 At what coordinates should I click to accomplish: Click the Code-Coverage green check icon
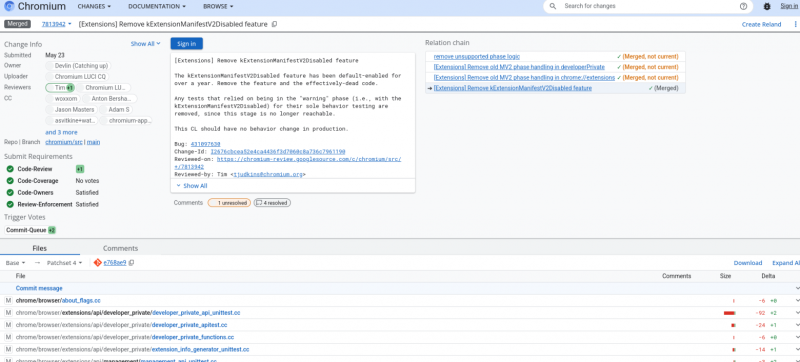[x=10, y=180]
